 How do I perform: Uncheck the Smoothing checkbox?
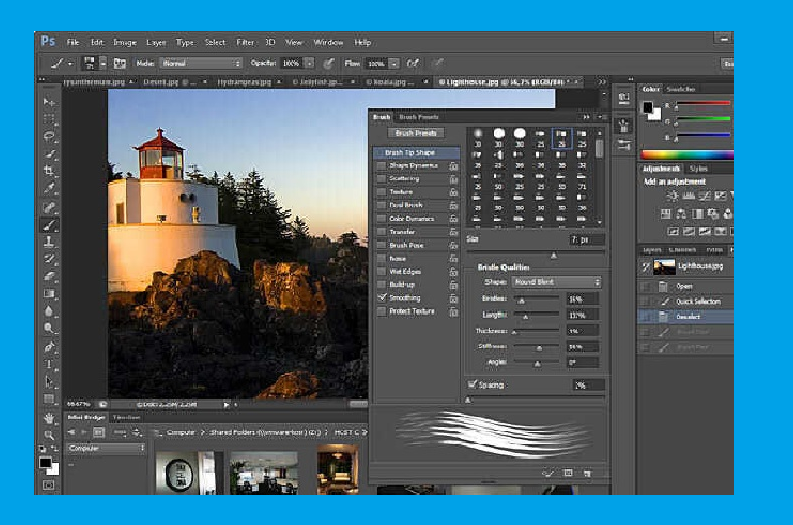pyautogui.click(x=381, y=298)
